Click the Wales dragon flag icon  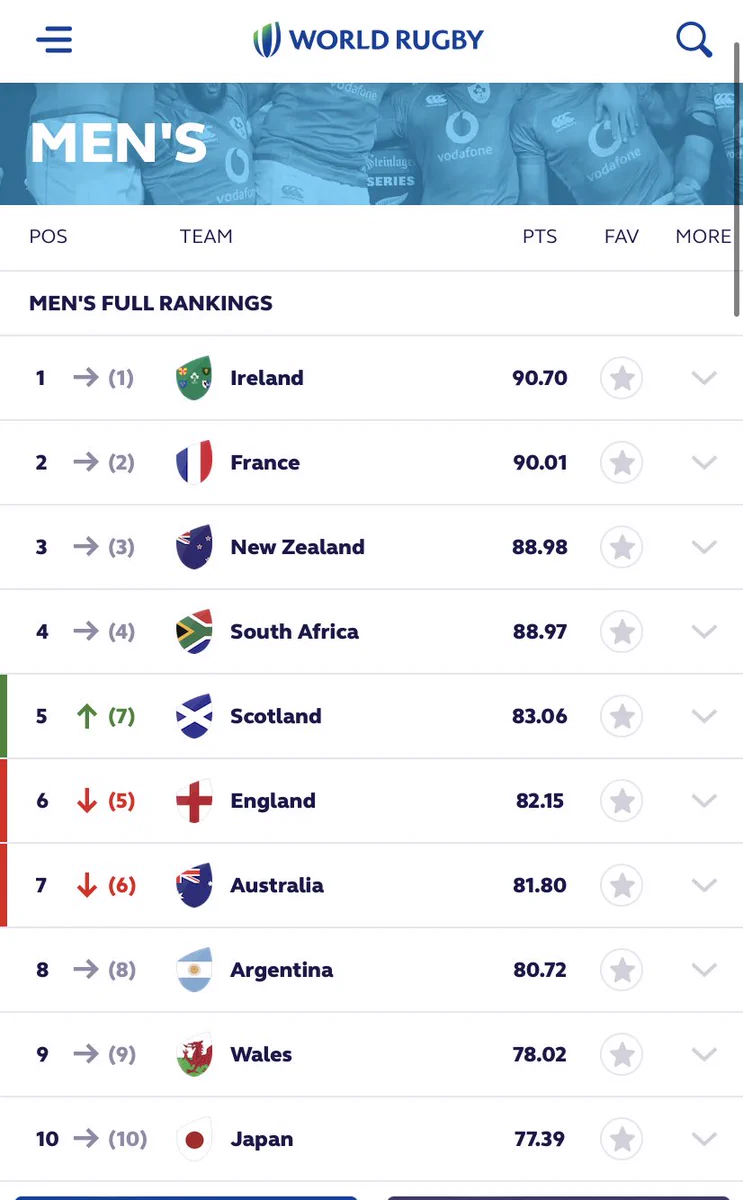point(194,1054)
